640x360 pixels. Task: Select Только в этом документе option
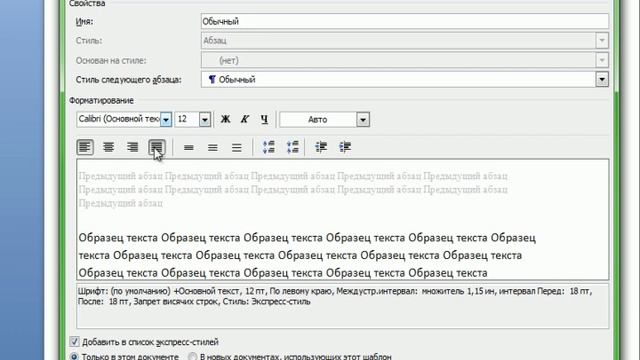pos(74,356)
